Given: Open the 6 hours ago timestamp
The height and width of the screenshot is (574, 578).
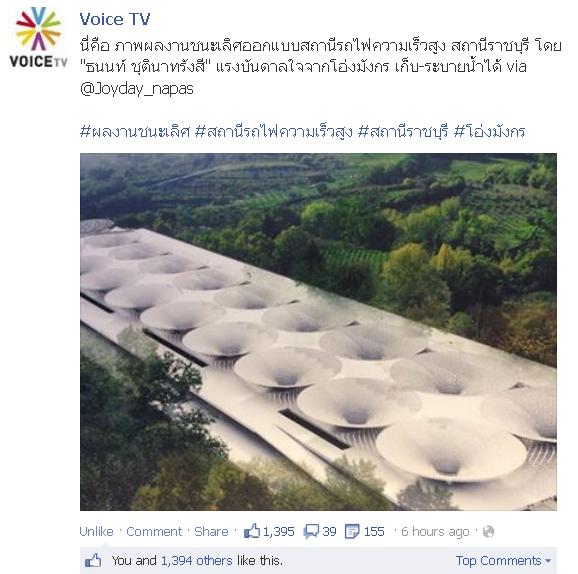Looking at the screenshot, I should [x=435, y=531].
